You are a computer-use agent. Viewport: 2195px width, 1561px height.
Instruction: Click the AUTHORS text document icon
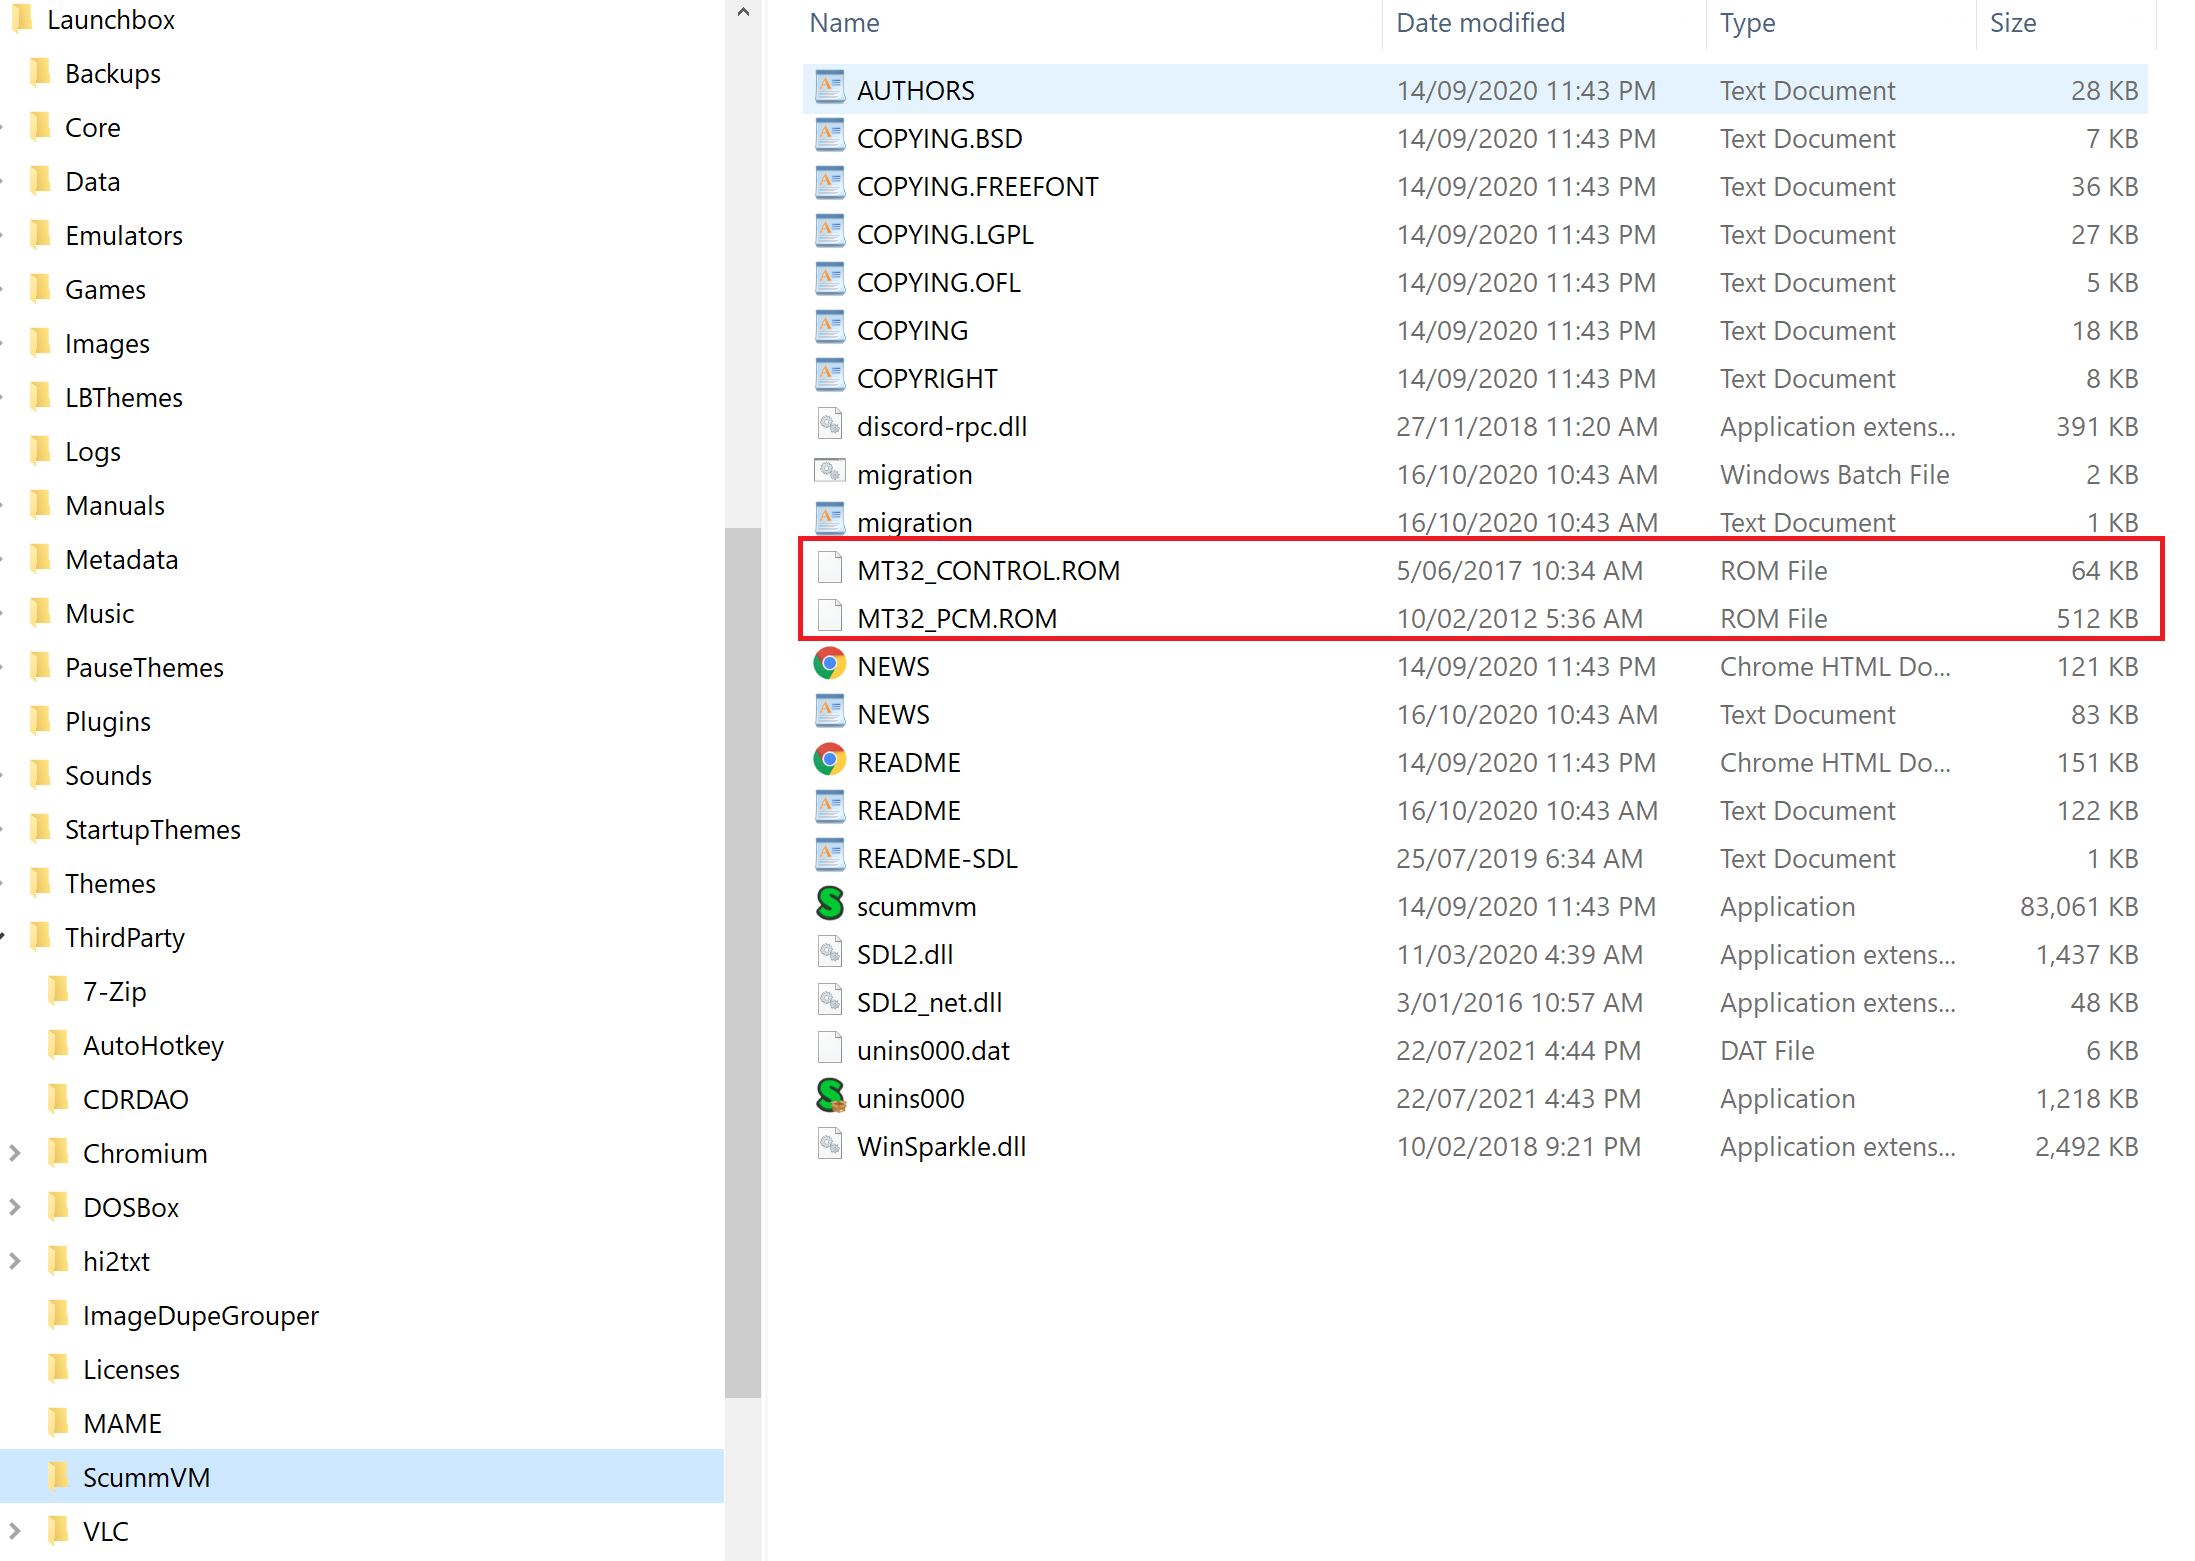click(829, 88)
